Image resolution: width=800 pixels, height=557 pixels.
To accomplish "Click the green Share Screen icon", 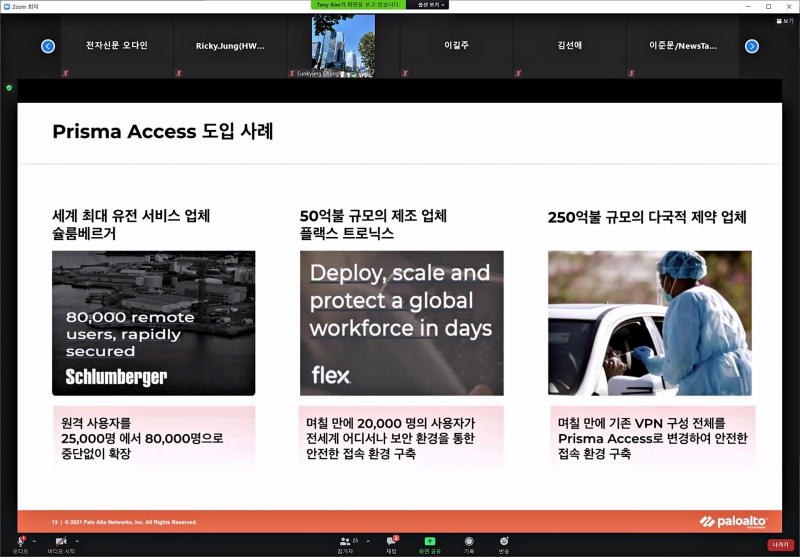I will click(x=430, y=541).
